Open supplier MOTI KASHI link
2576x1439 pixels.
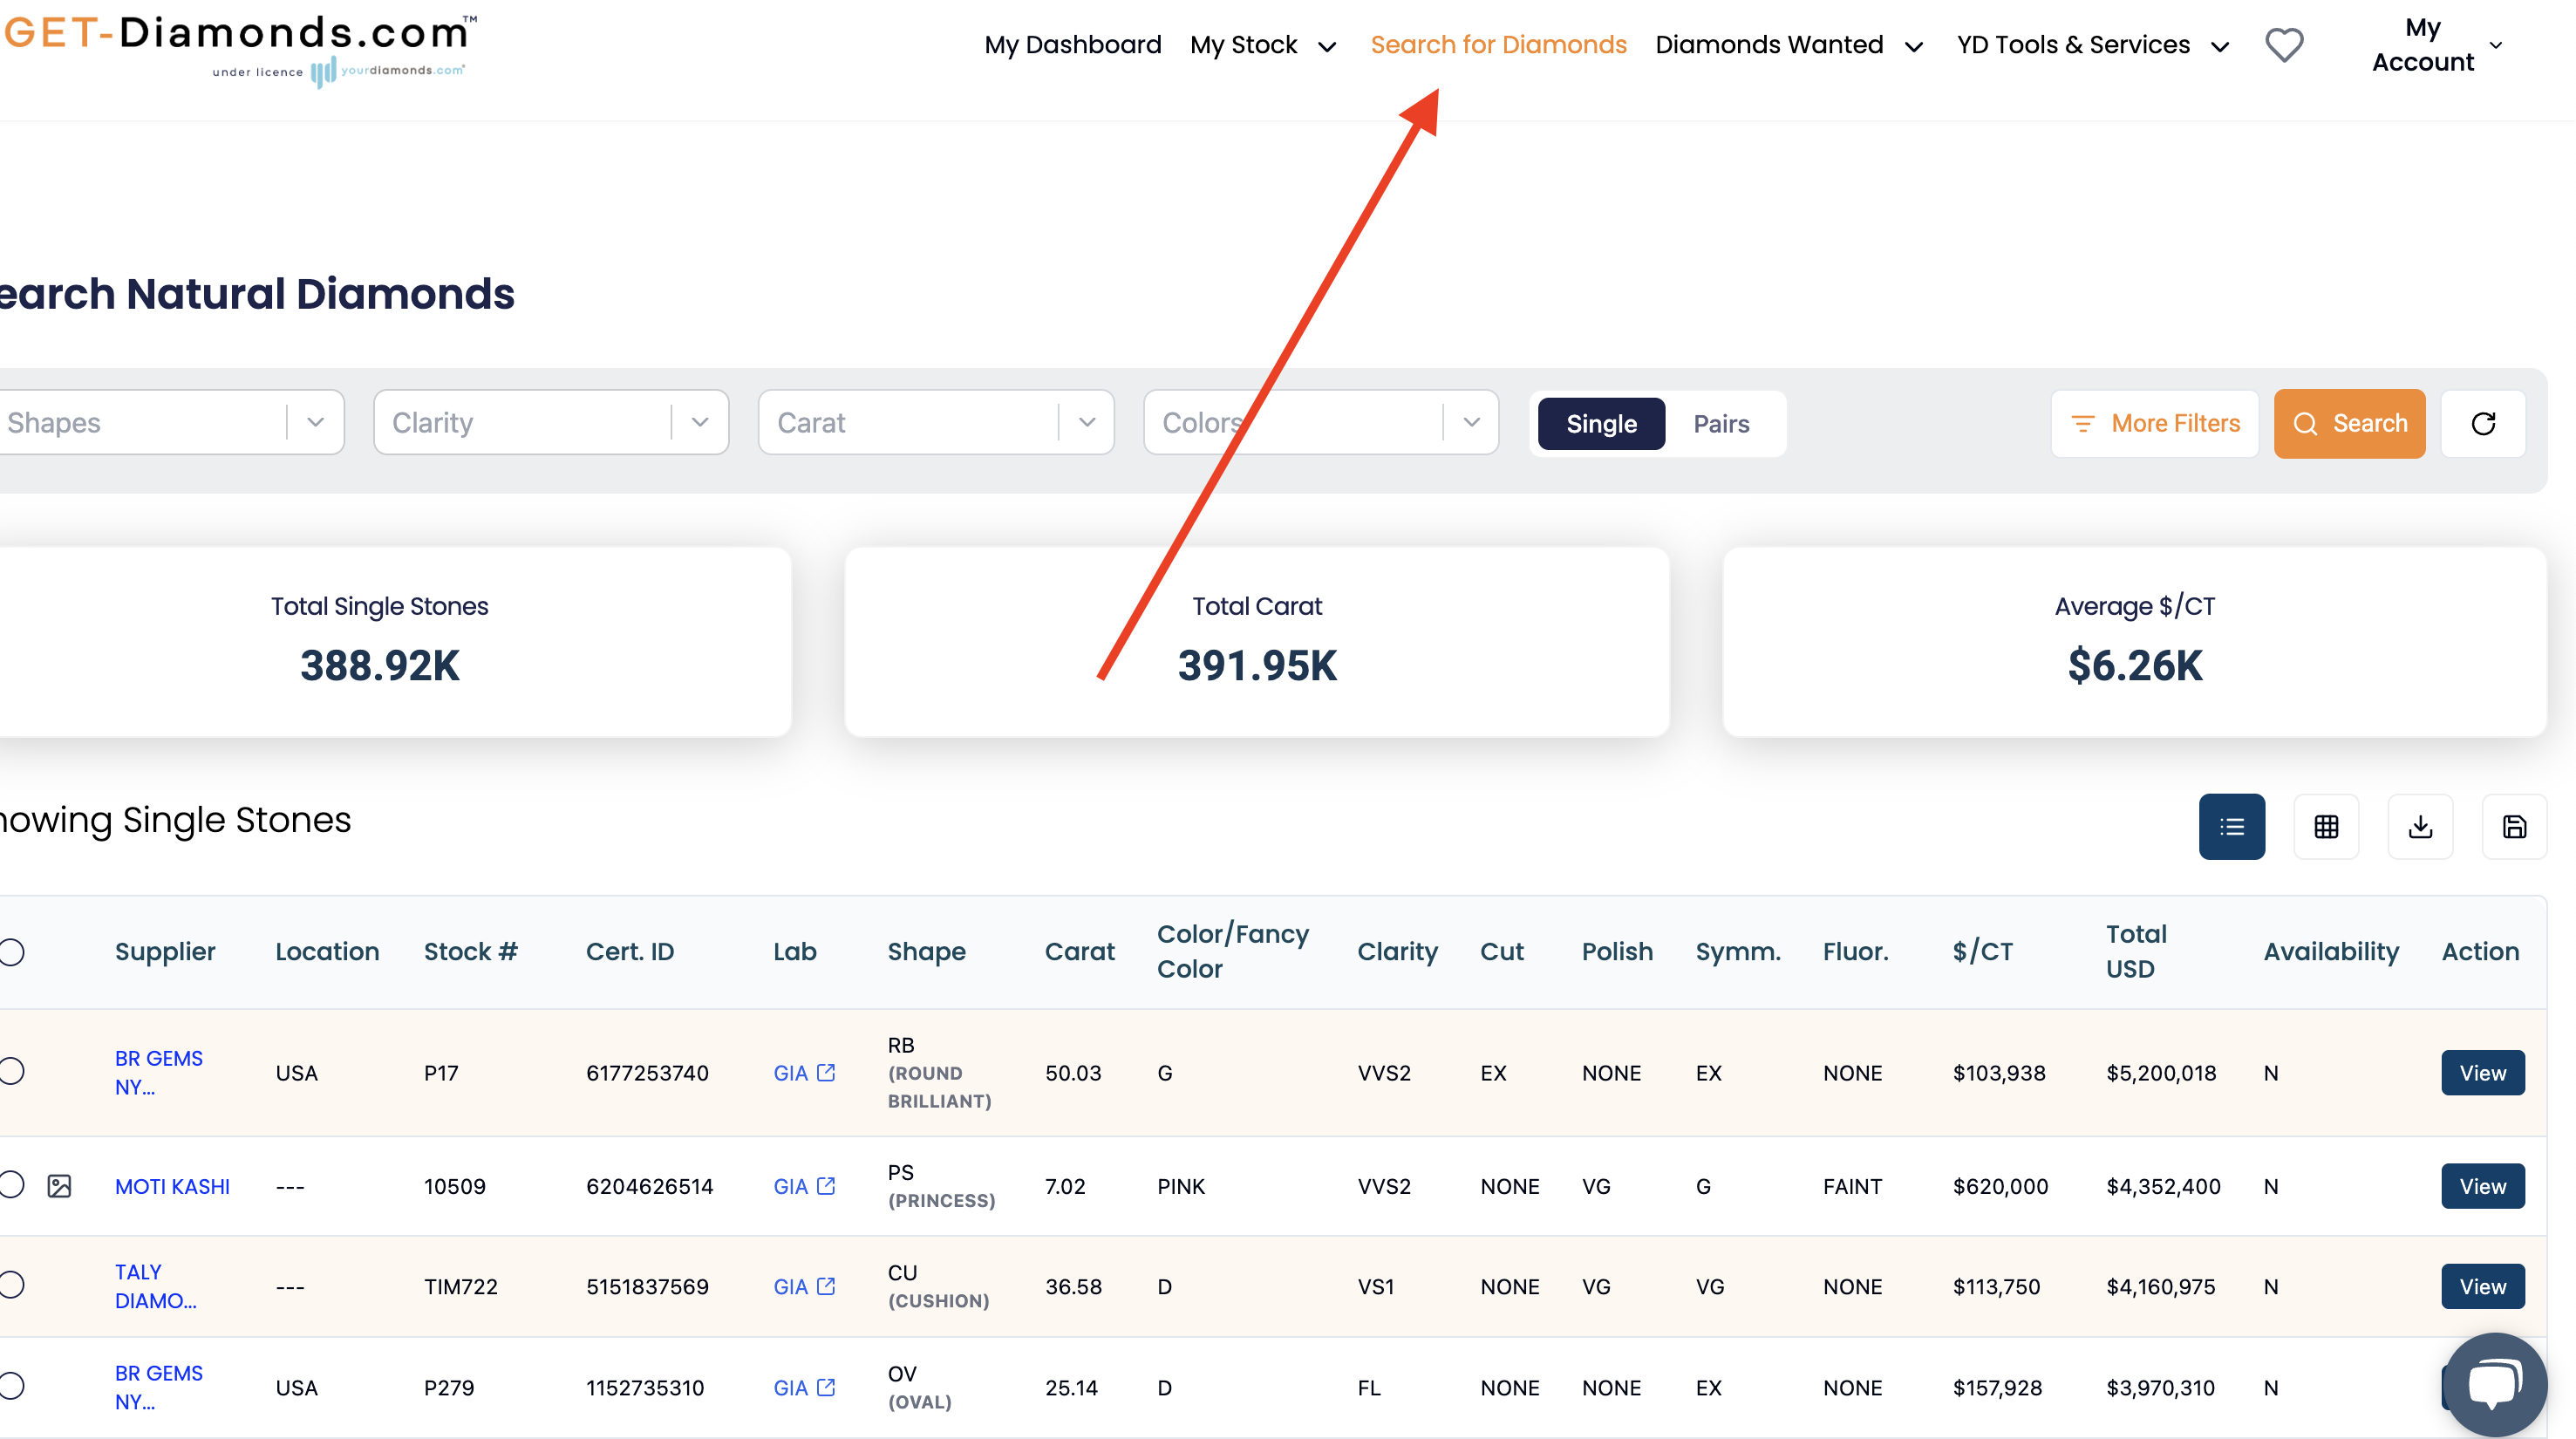coord(172,1186)
